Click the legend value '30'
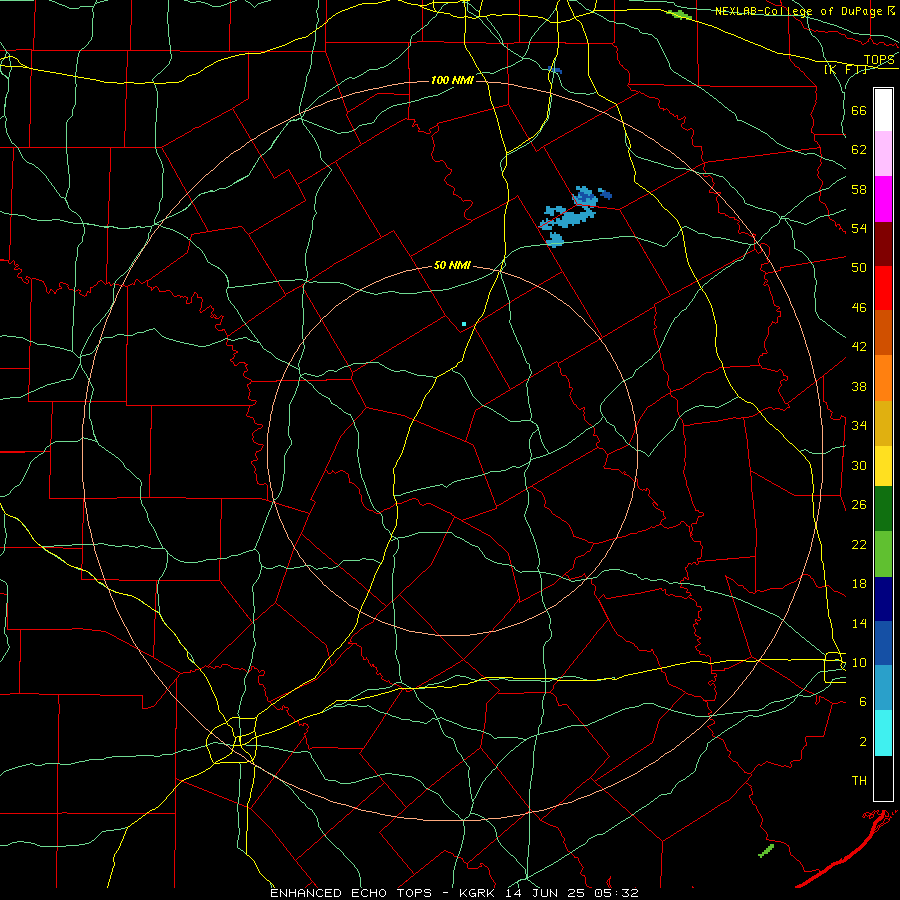The height and width of the screenshot is (900, 900). click(x=859, y=465)
